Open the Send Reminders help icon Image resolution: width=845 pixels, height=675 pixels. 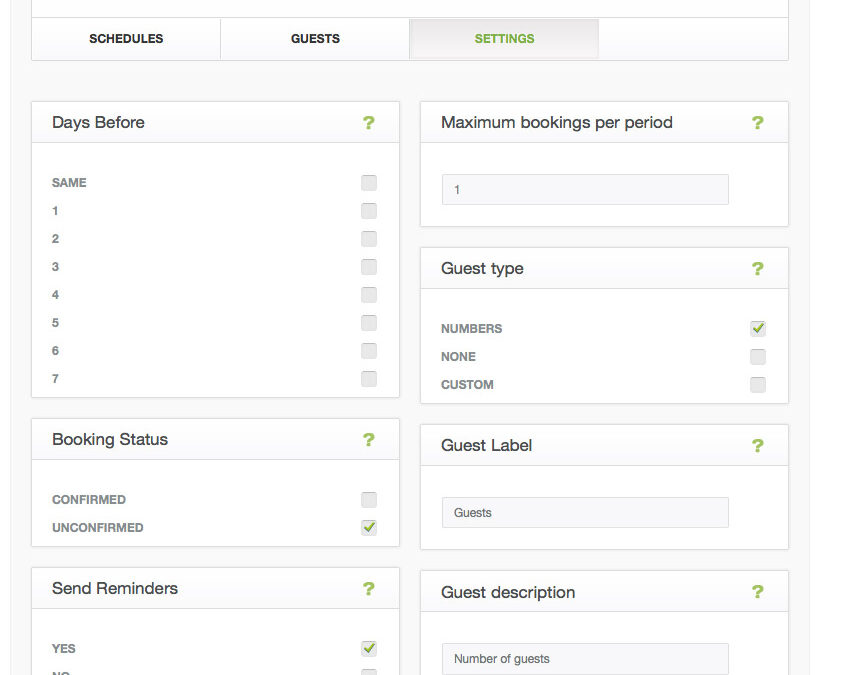(368, 589)
